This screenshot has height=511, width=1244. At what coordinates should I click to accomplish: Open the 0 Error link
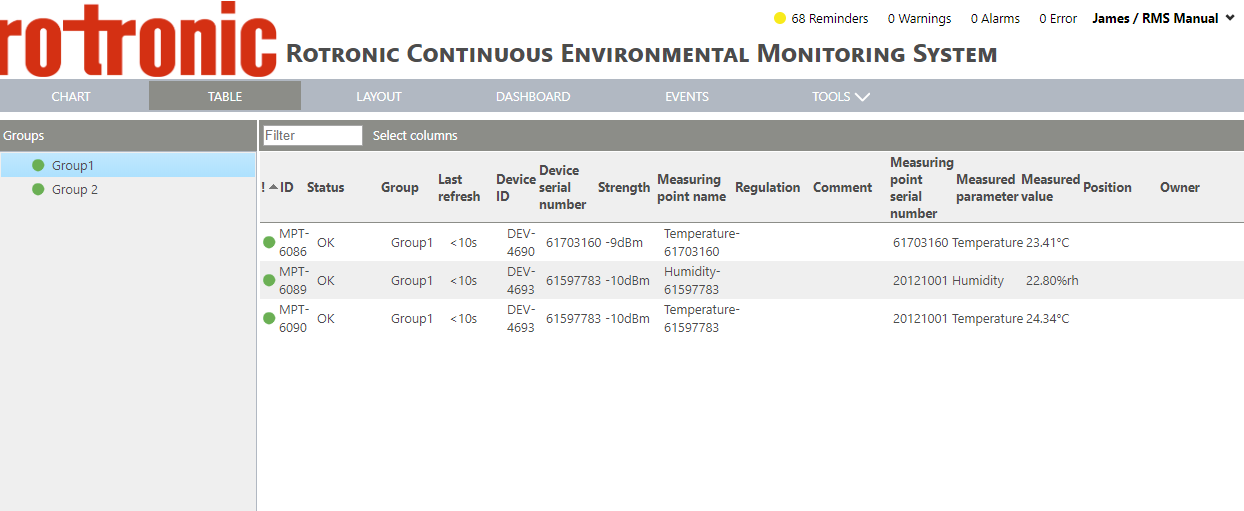(x=1058, y=18)
